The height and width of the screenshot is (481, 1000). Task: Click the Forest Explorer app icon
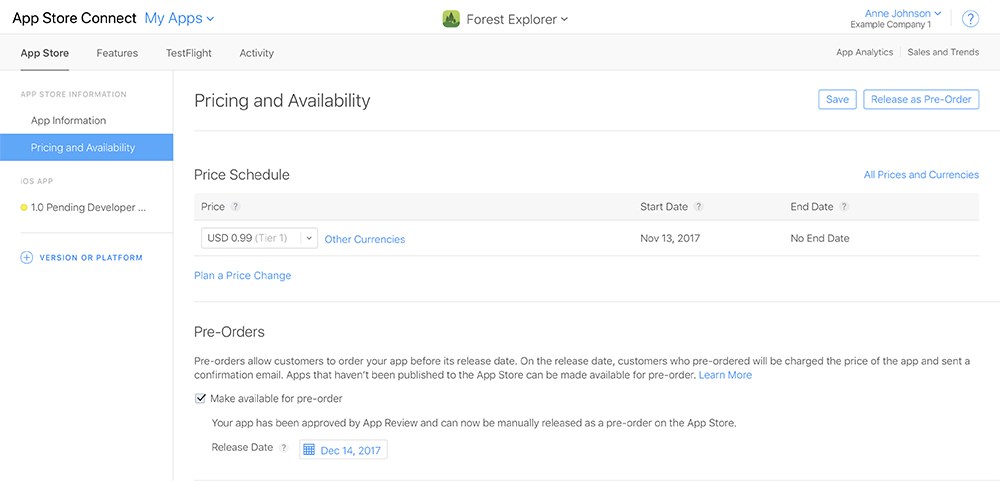451,19
